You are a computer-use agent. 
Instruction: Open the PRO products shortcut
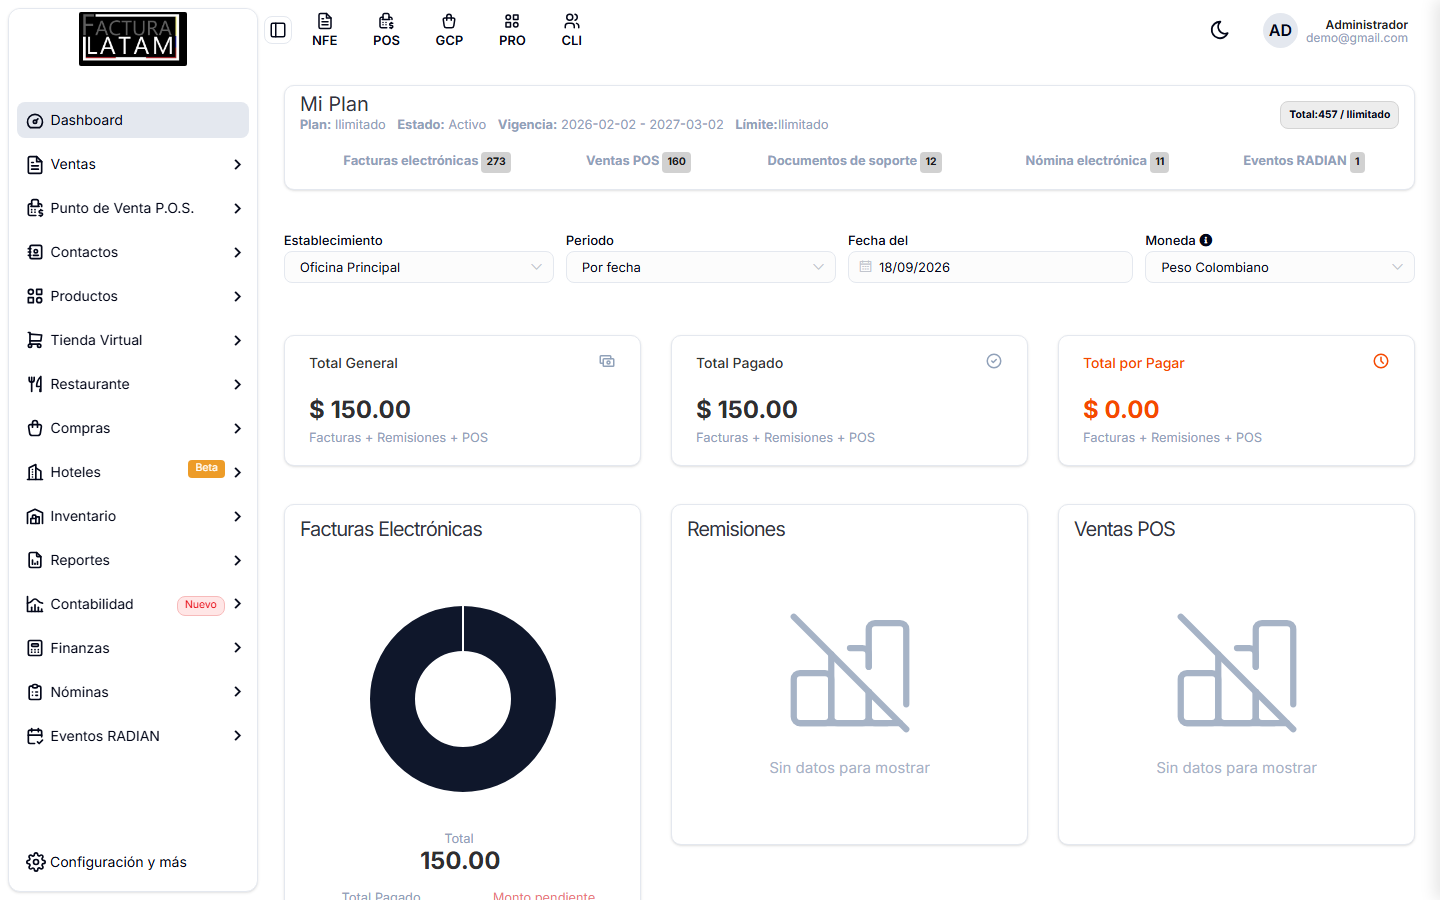pyautogui.click(x=512, y=30)
